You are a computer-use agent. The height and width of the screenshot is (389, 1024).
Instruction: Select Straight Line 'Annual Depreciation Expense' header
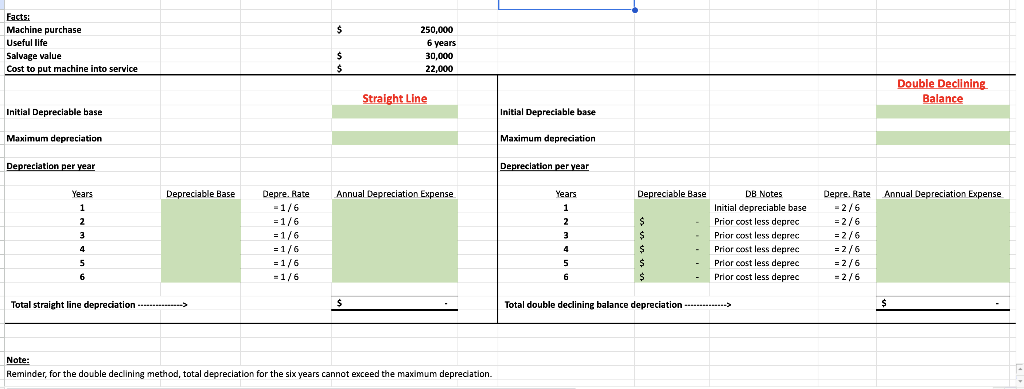394,194
